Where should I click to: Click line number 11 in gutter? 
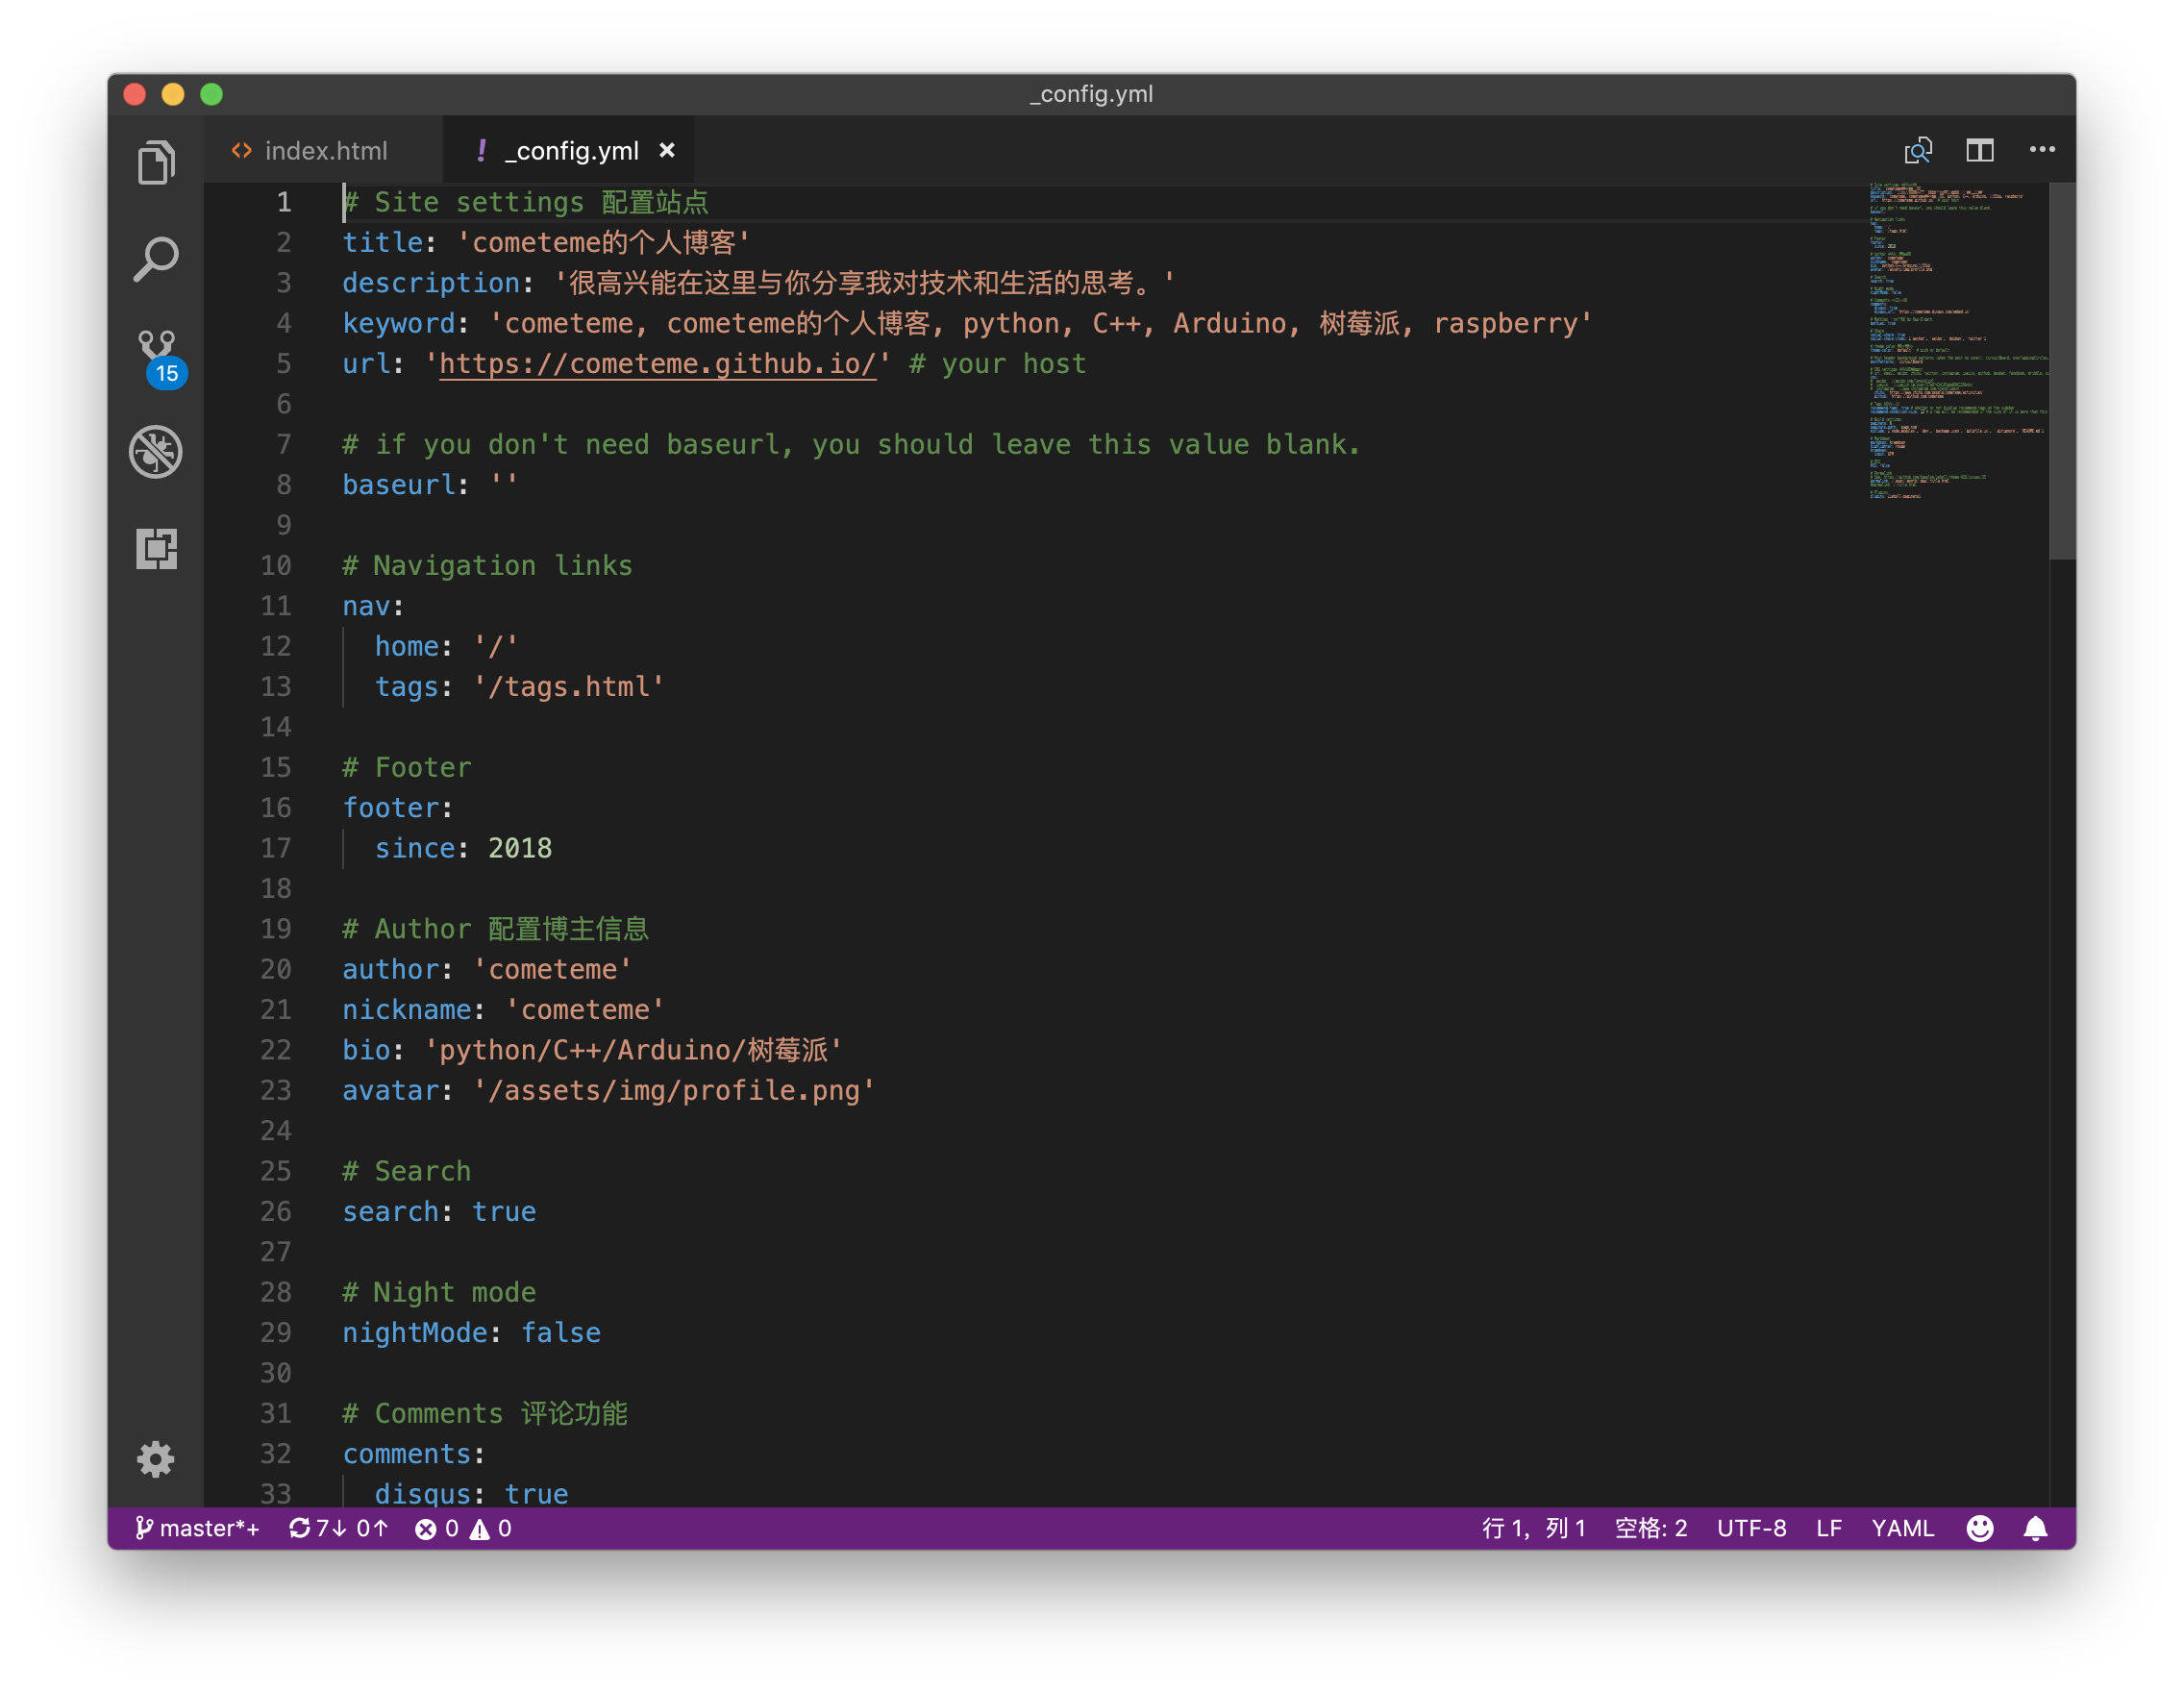click(275, 606)
